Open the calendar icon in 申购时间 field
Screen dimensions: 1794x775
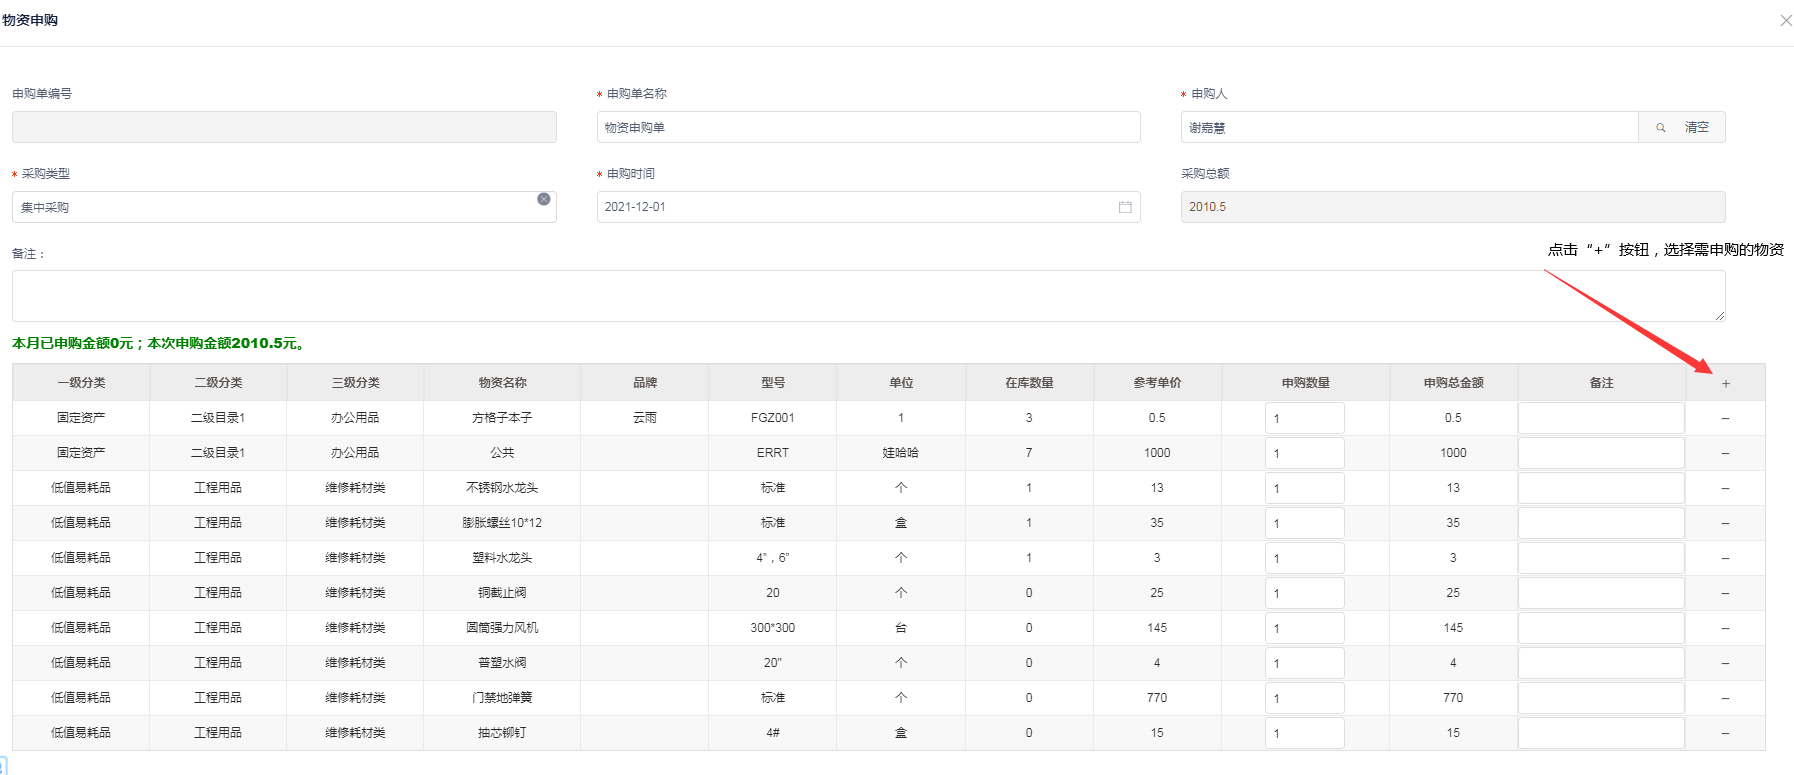[x=1125, y=207]
